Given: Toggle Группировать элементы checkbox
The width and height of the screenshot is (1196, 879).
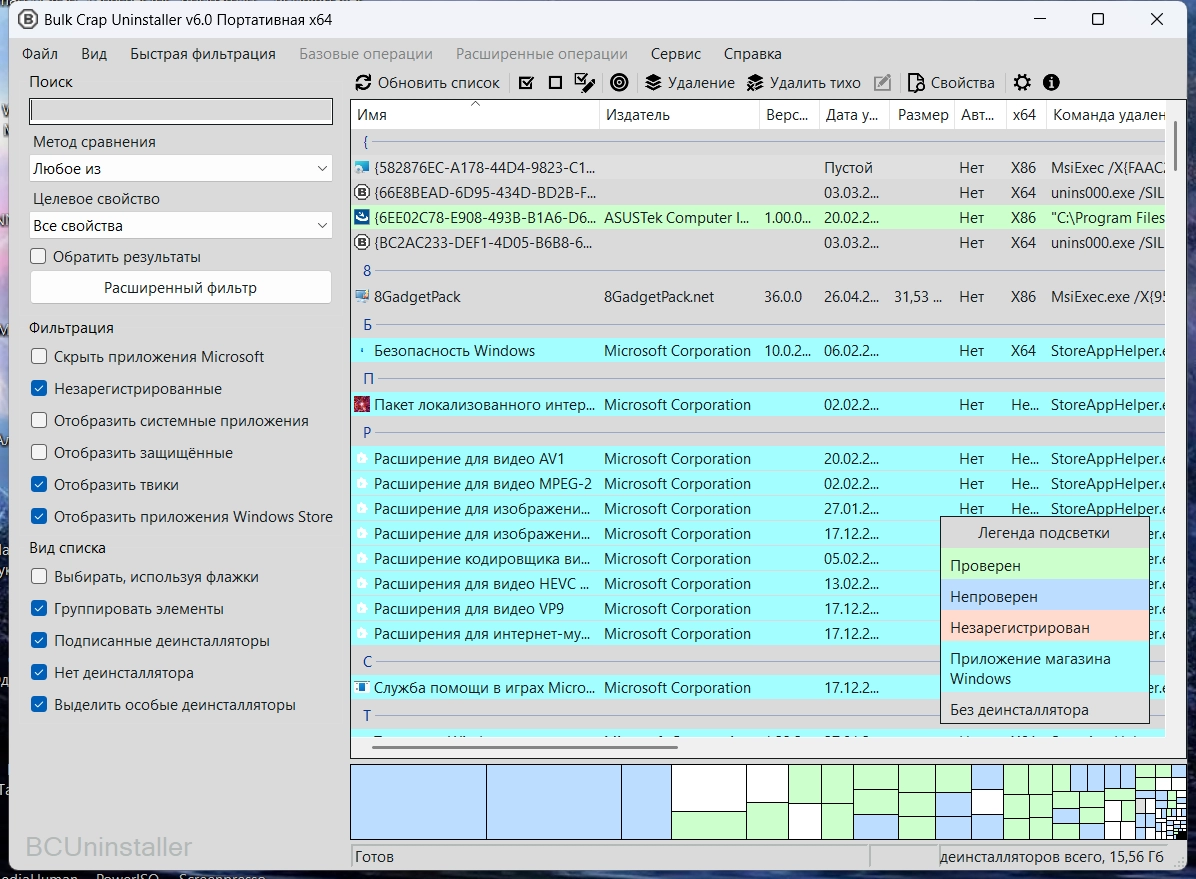Looking at the screenshot, I should (39, 609).
